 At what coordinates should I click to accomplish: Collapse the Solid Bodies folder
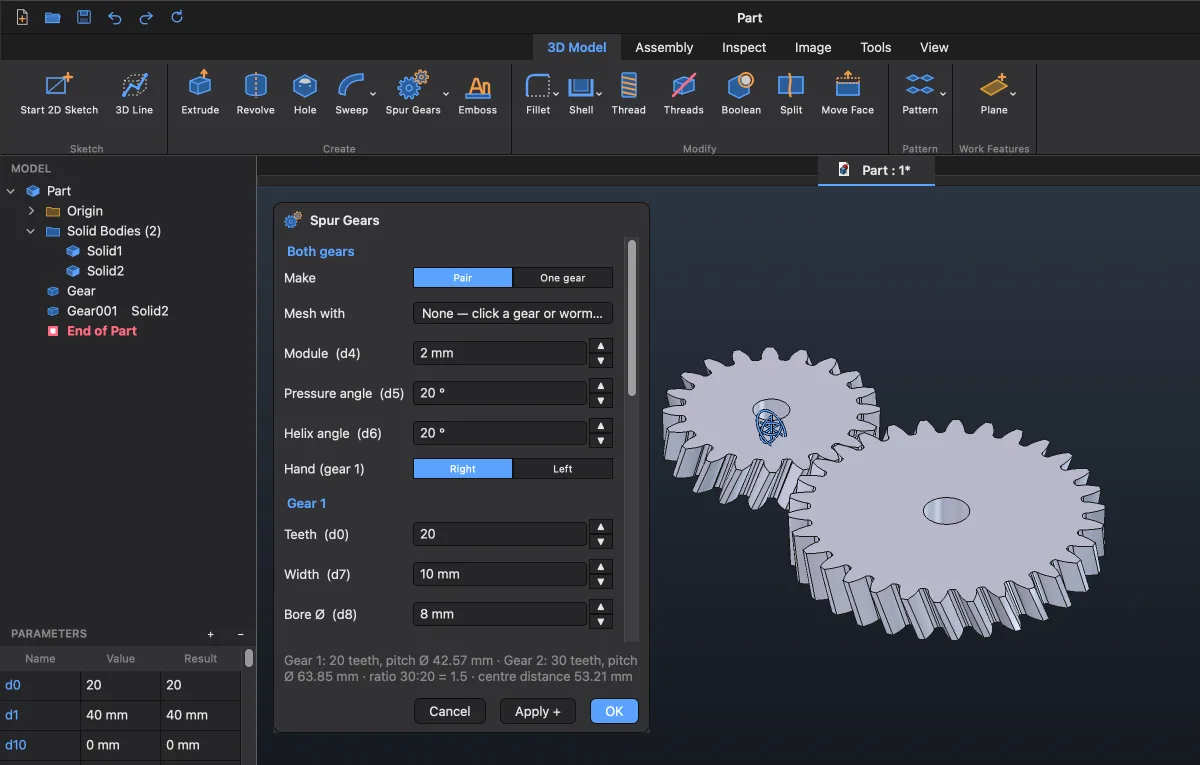click(x=31, y=231)
